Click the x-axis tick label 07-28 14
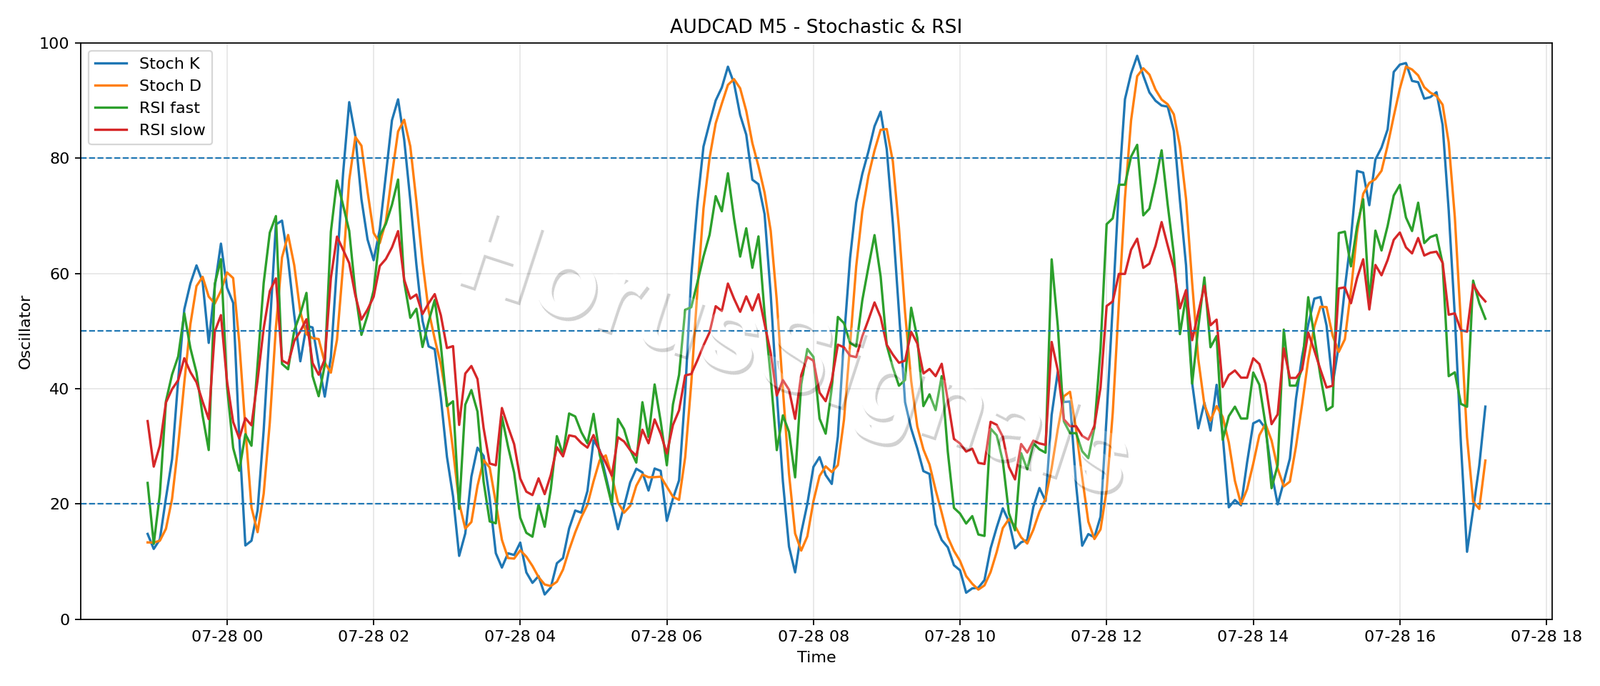Screen dimensions: 1600x686 (x=1253, y=636)
